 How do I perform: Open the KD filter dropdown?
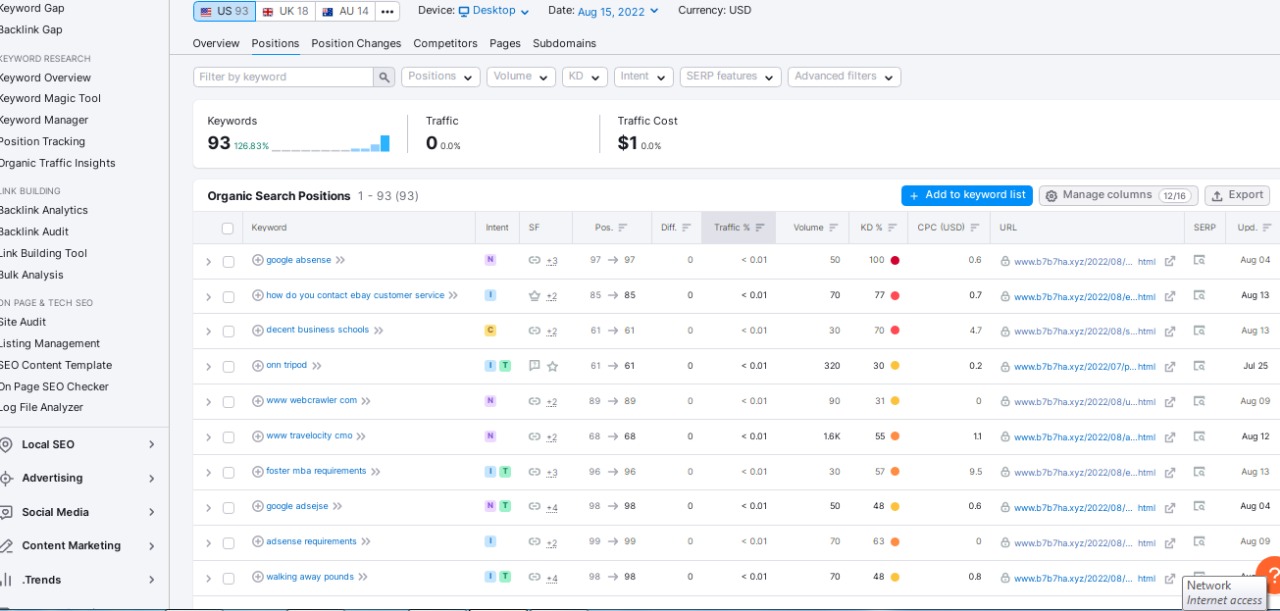(x=584, y=77)
